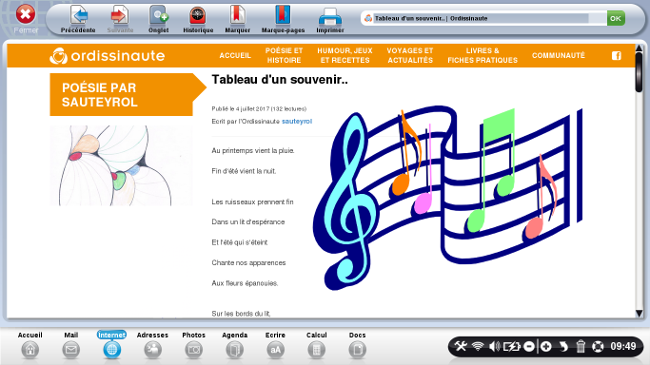Screen dimensions: 650x365
Task: Confirm the address with OK button
Action: point(616,18)
